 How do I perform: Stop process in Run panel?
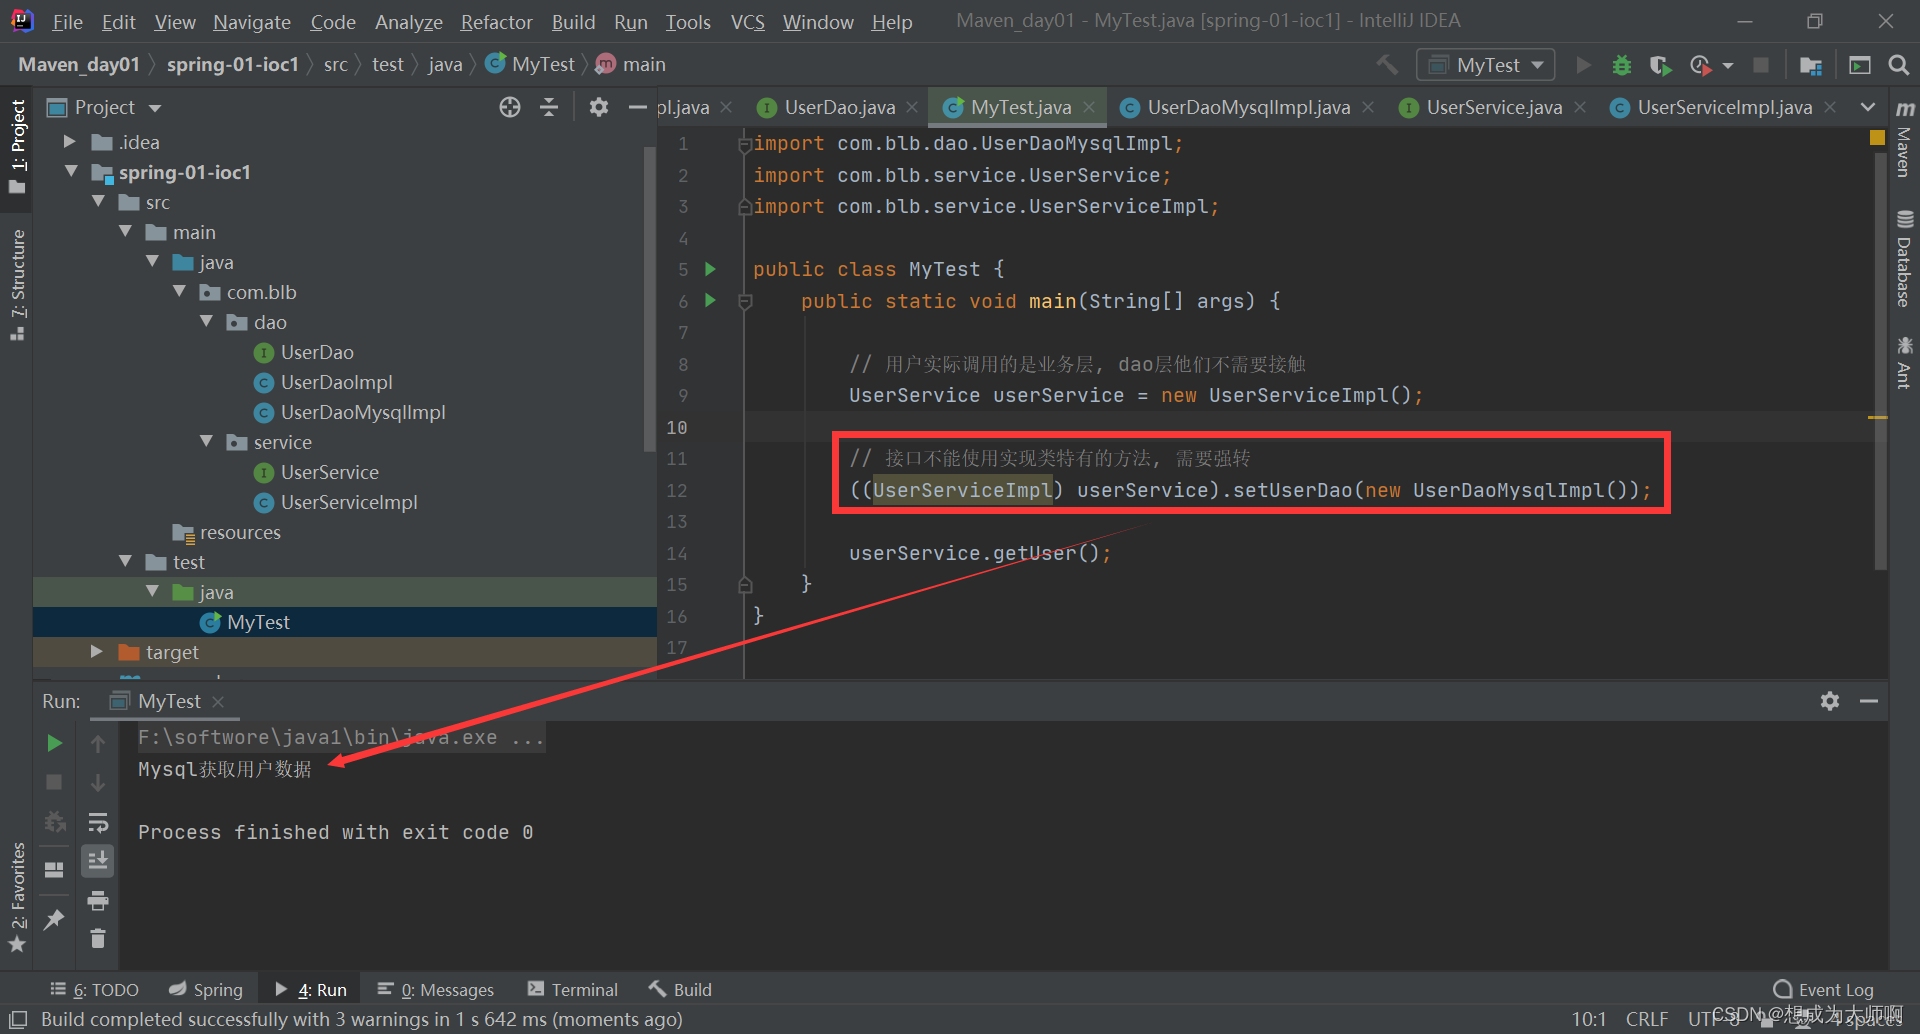click(55, 782)
